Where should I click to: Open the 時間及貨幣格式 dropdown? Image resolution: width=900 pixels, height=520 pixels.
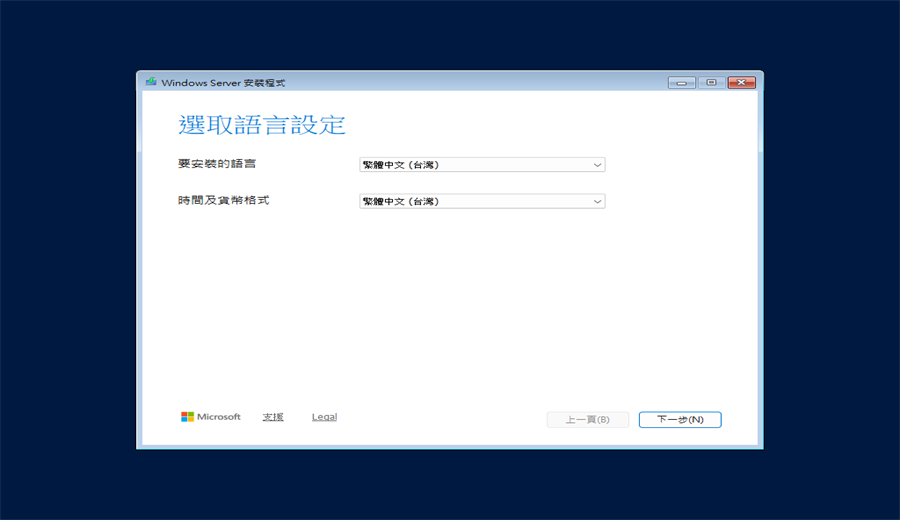coord(482,201)
